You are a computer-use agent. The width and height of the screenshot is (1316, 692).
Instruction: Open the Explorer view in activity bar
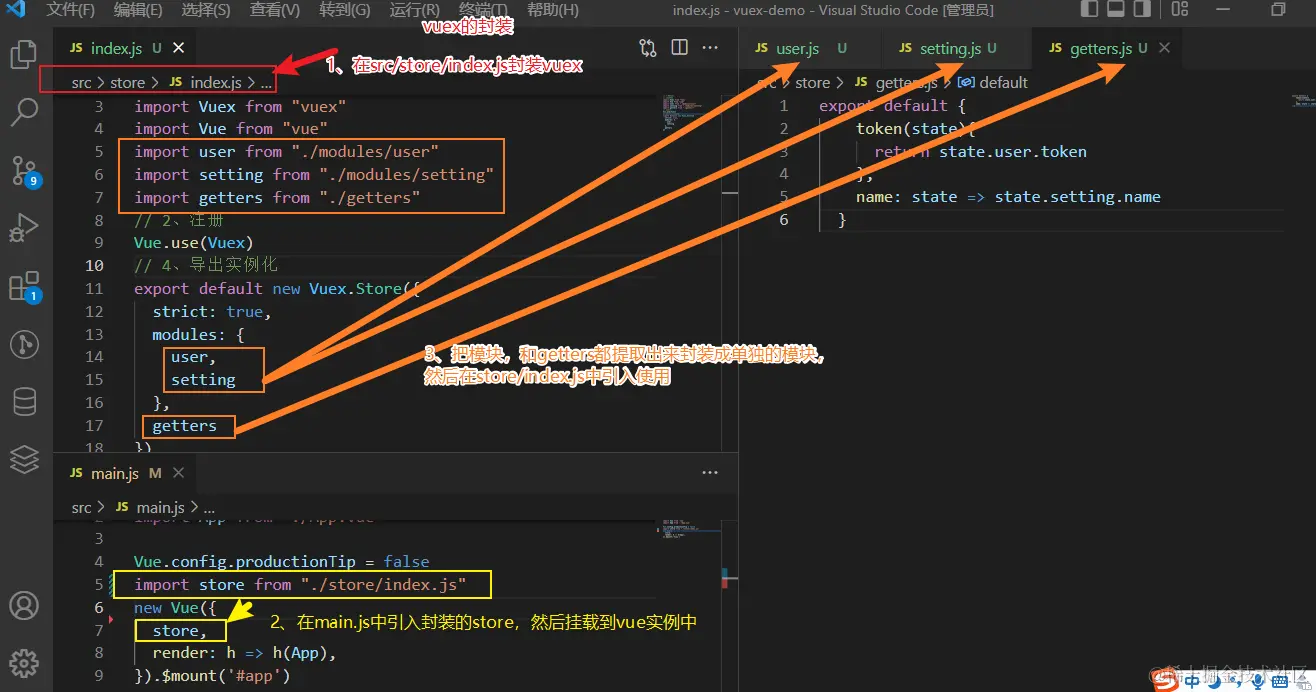[x=23, y=54]
